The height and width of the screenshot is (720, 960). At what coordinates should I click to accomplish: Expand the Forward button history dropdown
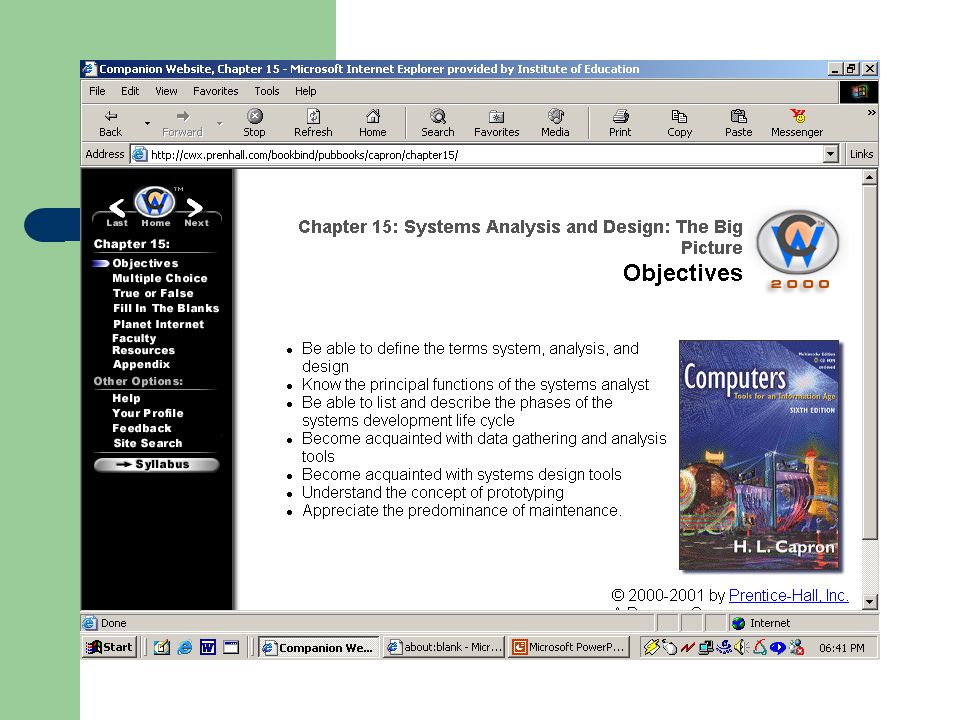click(219, 123)
